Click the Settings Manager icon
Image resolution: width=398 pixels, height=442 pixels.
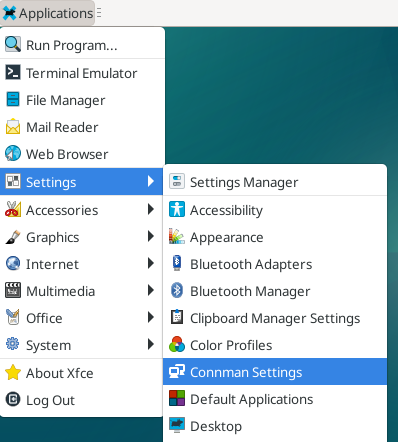tap(177, 181)
